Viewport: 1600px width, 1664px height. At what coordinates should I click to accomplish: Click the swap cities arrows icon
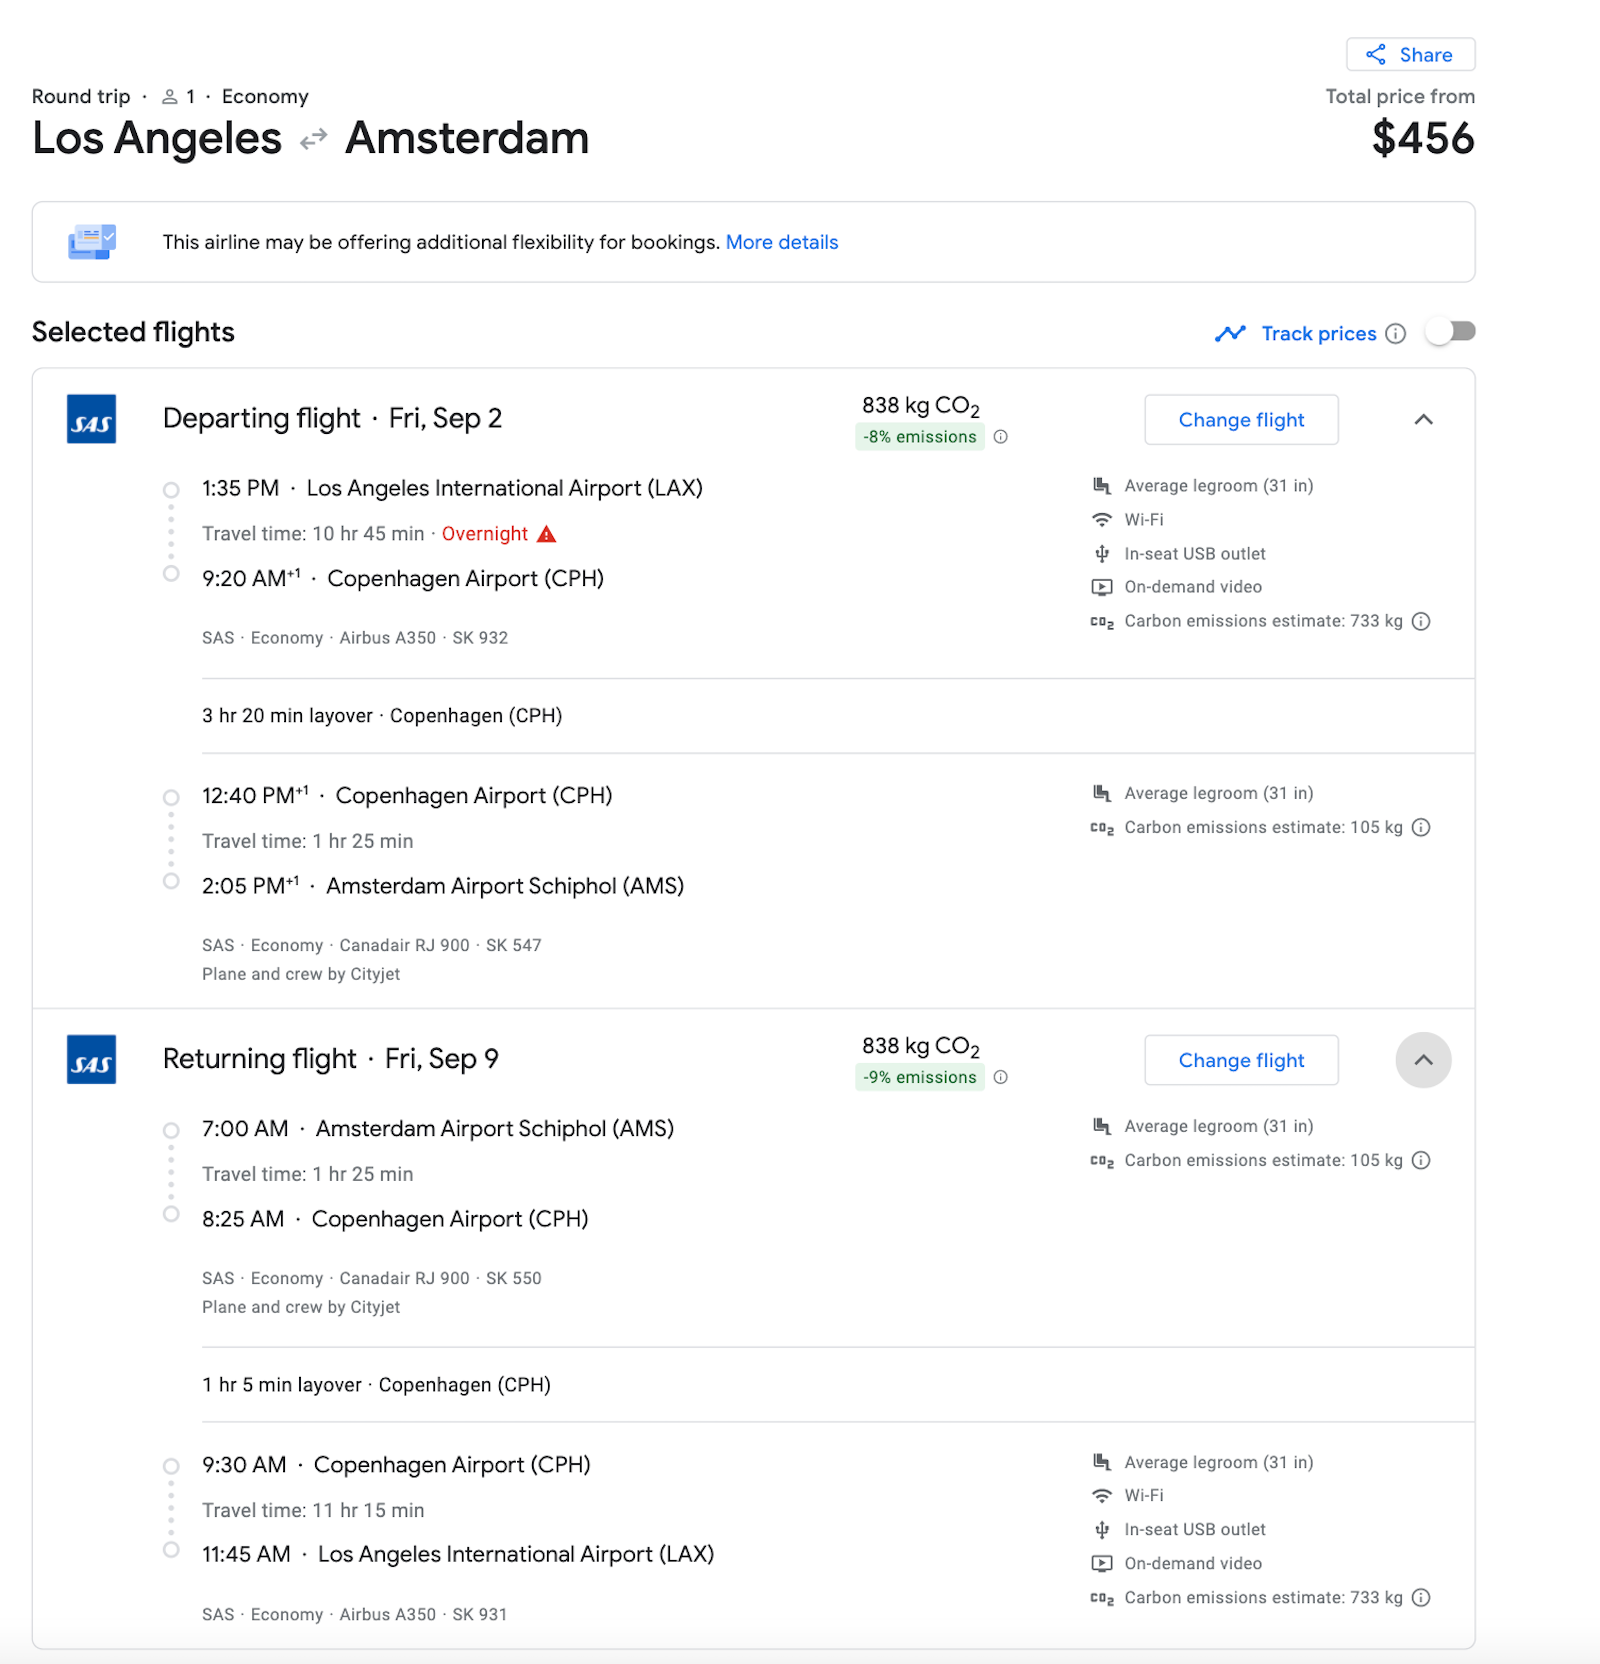(x=313, y=138)
